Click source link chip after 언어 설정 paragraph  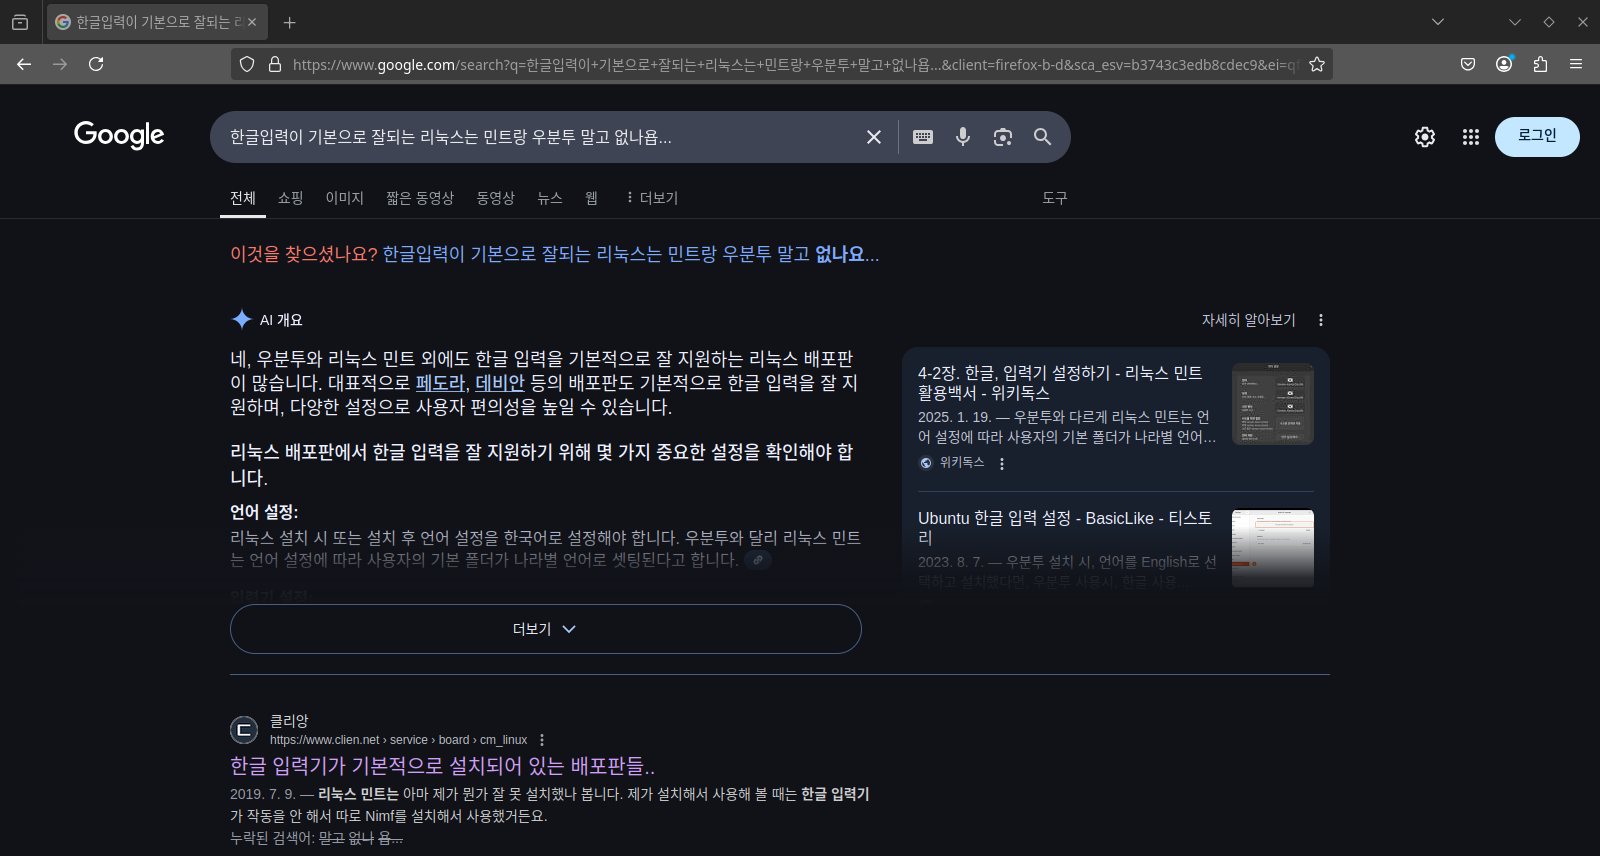pos(758,560)
